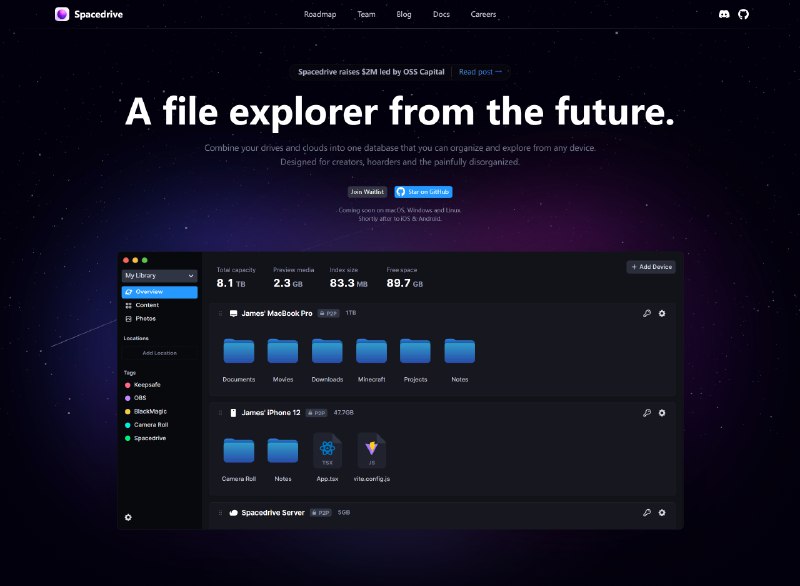The image size is (800, 586).
Task: Click the Add Device button
Action: [651, 267]
